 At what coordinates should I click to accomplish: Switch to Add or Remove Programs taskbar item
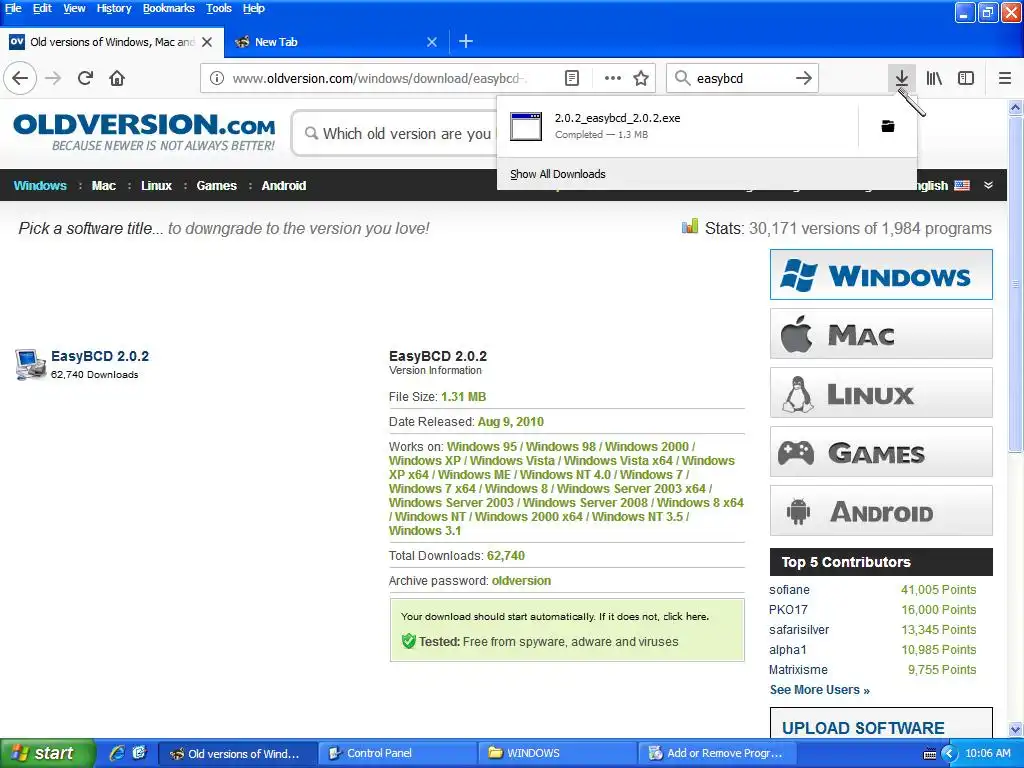point(718,753)
